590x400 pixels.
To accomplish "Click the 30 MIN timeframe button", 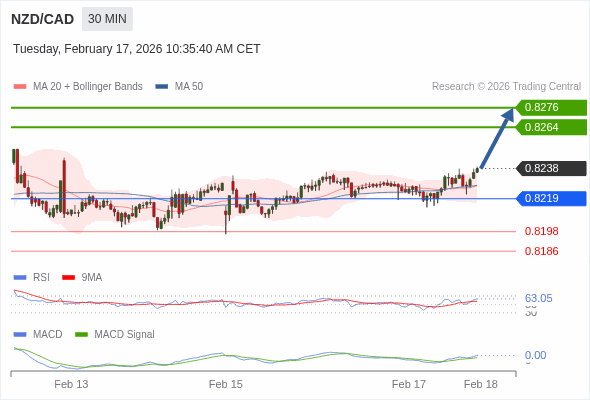I will point(107,19).
